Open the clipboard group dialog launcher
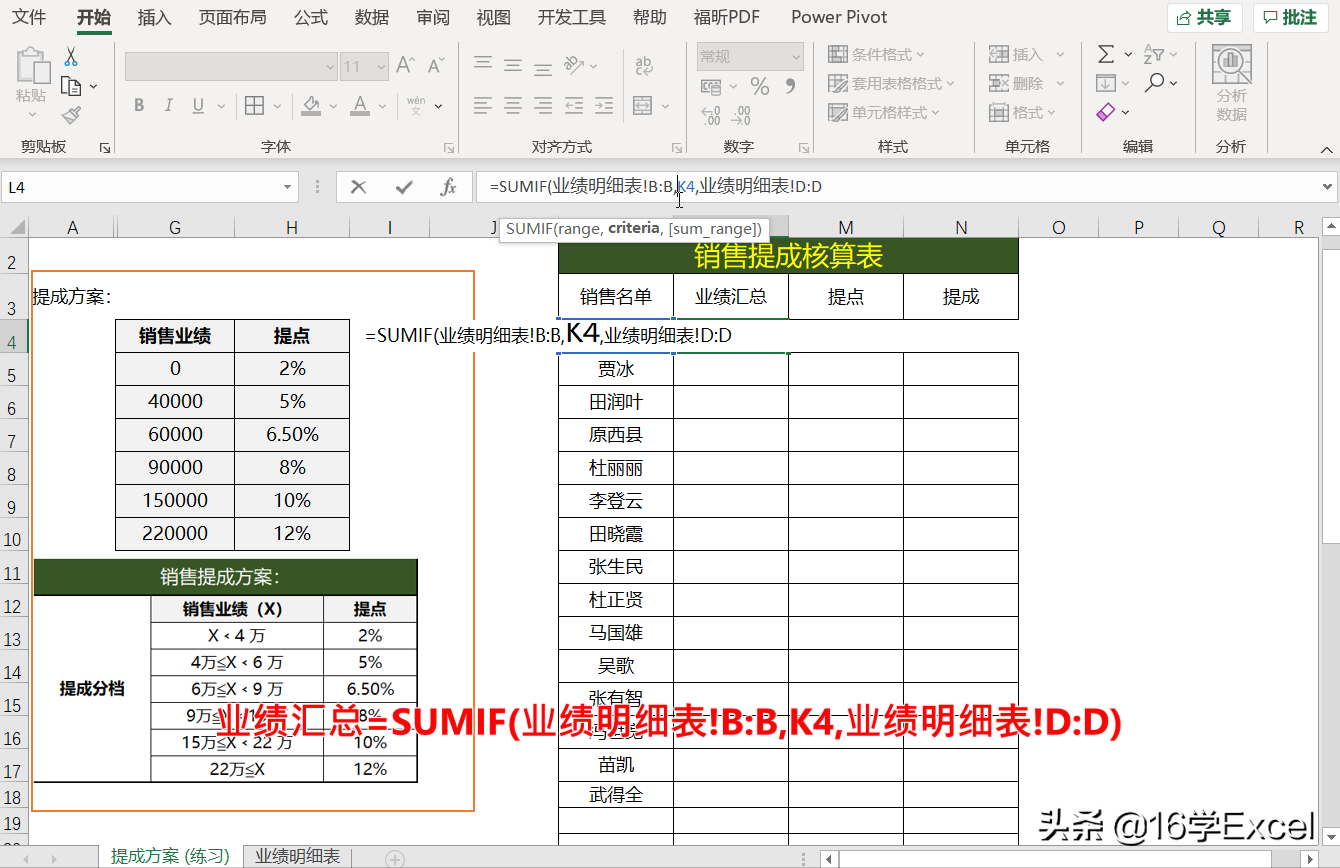The height and width of the screenshot is (868, 1340). click(x=104, y=148)
